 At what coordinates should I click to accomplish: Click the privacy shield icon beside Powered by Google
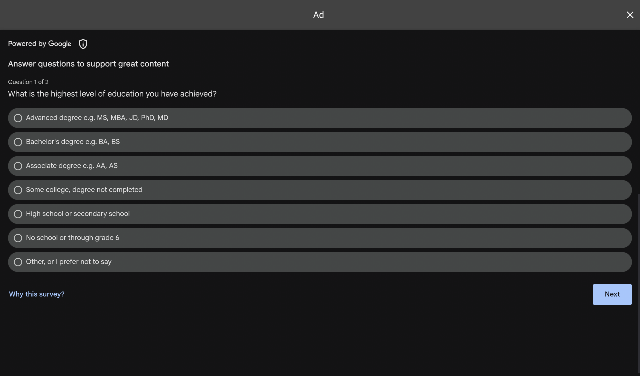click(x=83, y=44)
